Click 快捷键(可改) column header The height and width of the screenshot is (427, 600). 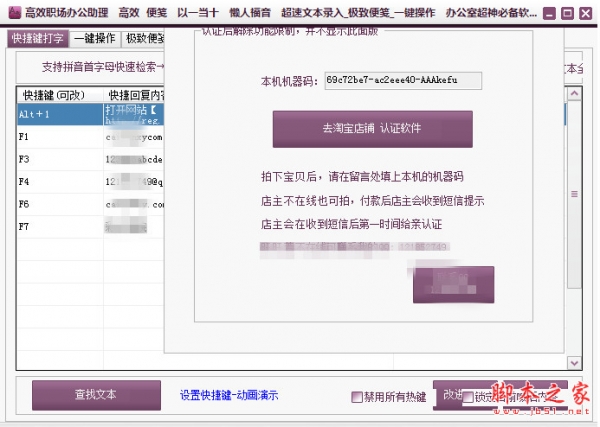click(60, 95)
